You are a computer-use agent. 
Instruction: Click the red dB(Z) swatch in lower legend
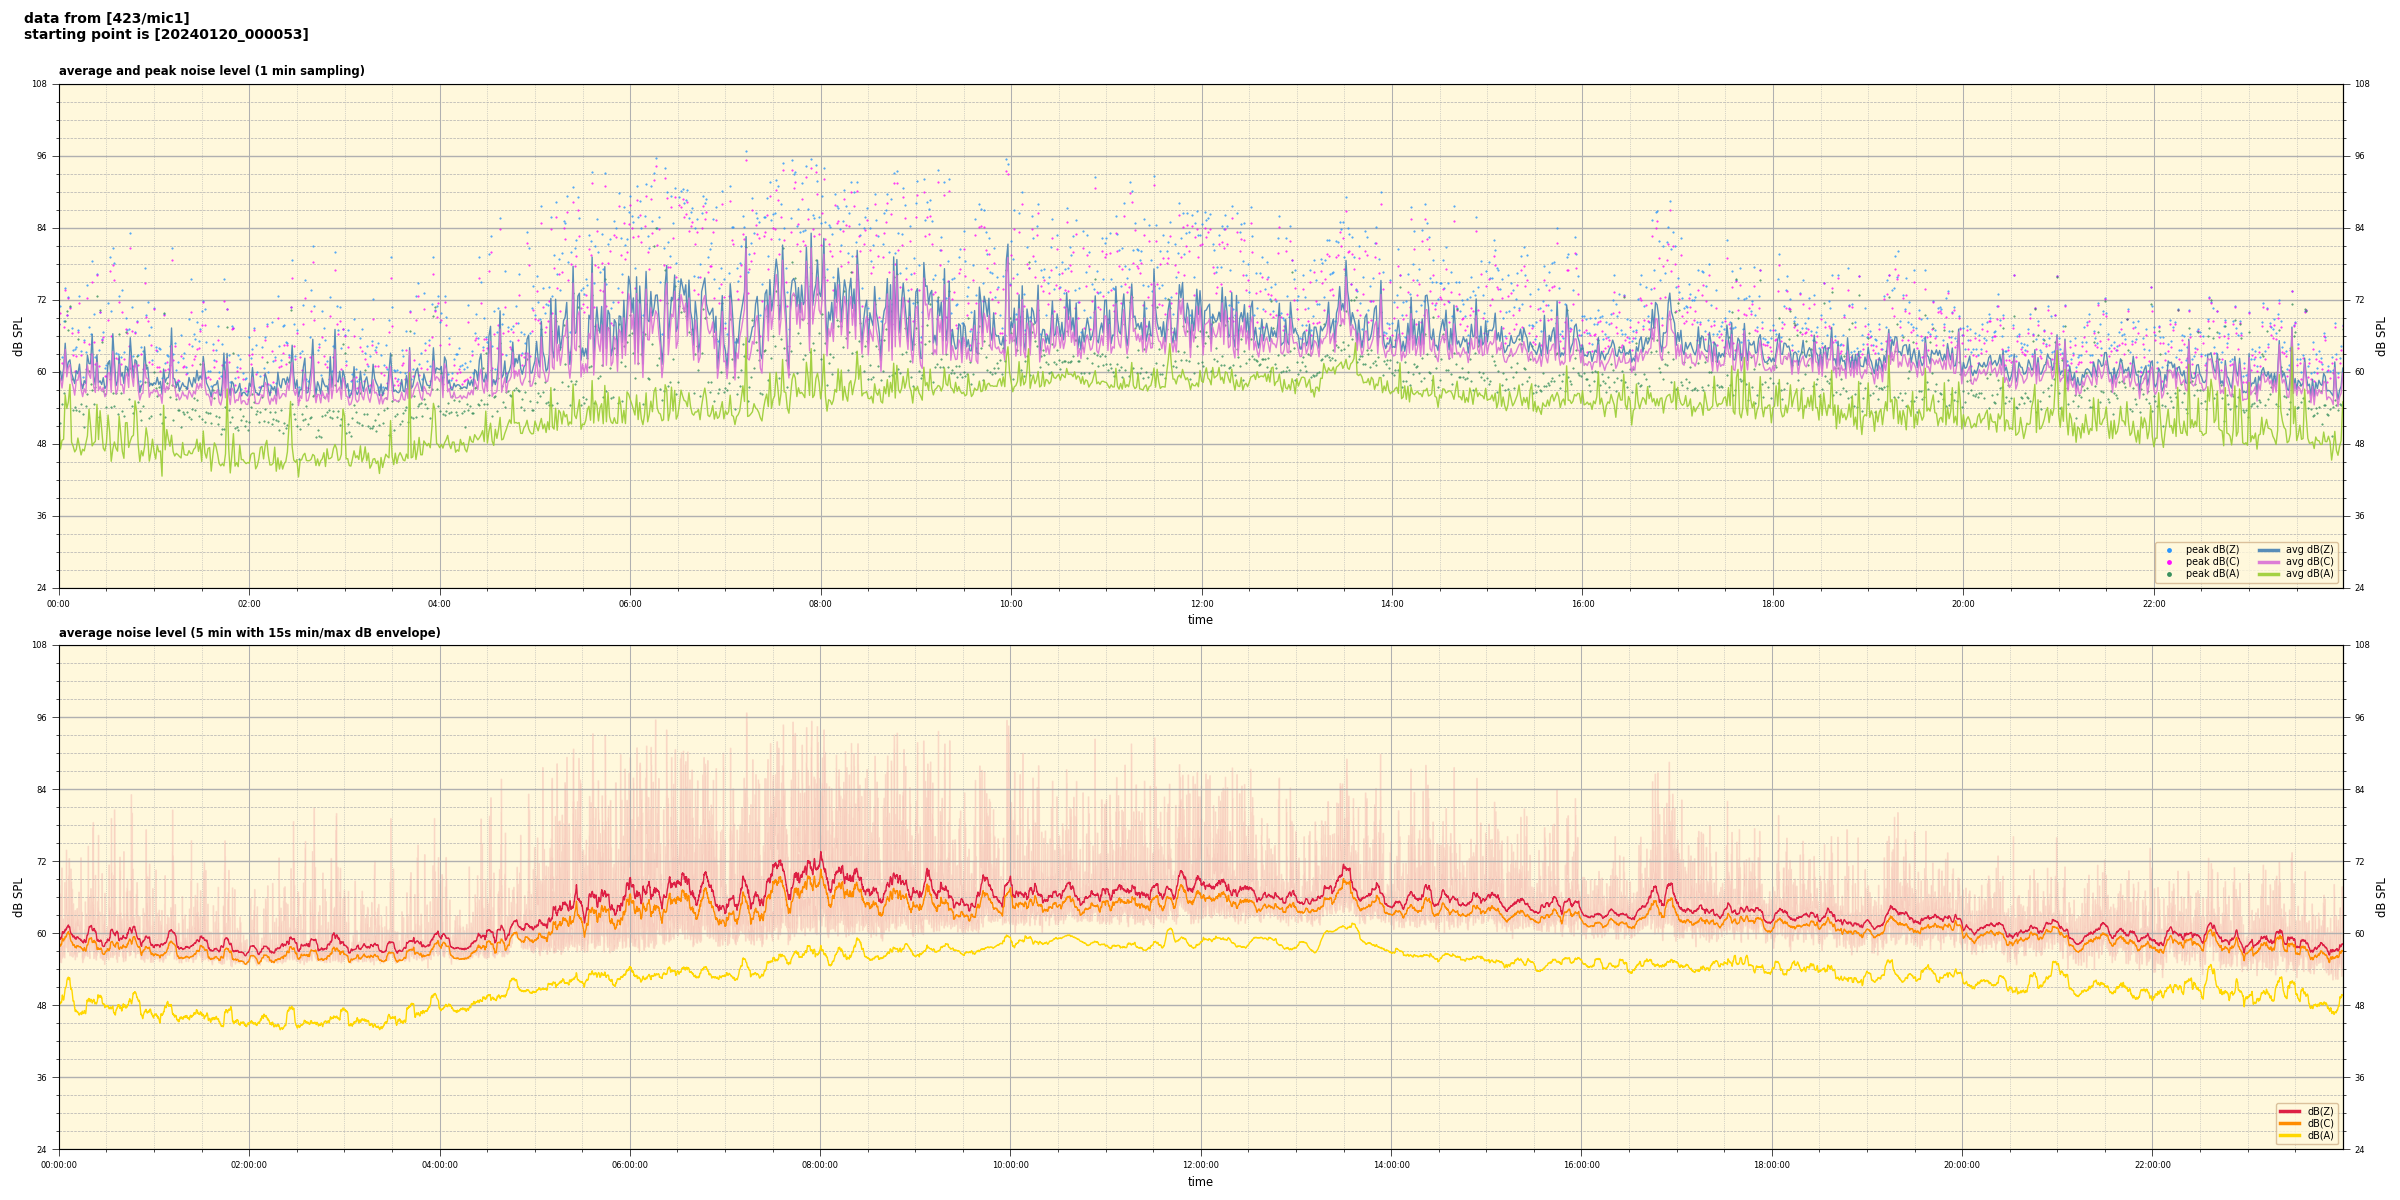tap(2290, 1111)
